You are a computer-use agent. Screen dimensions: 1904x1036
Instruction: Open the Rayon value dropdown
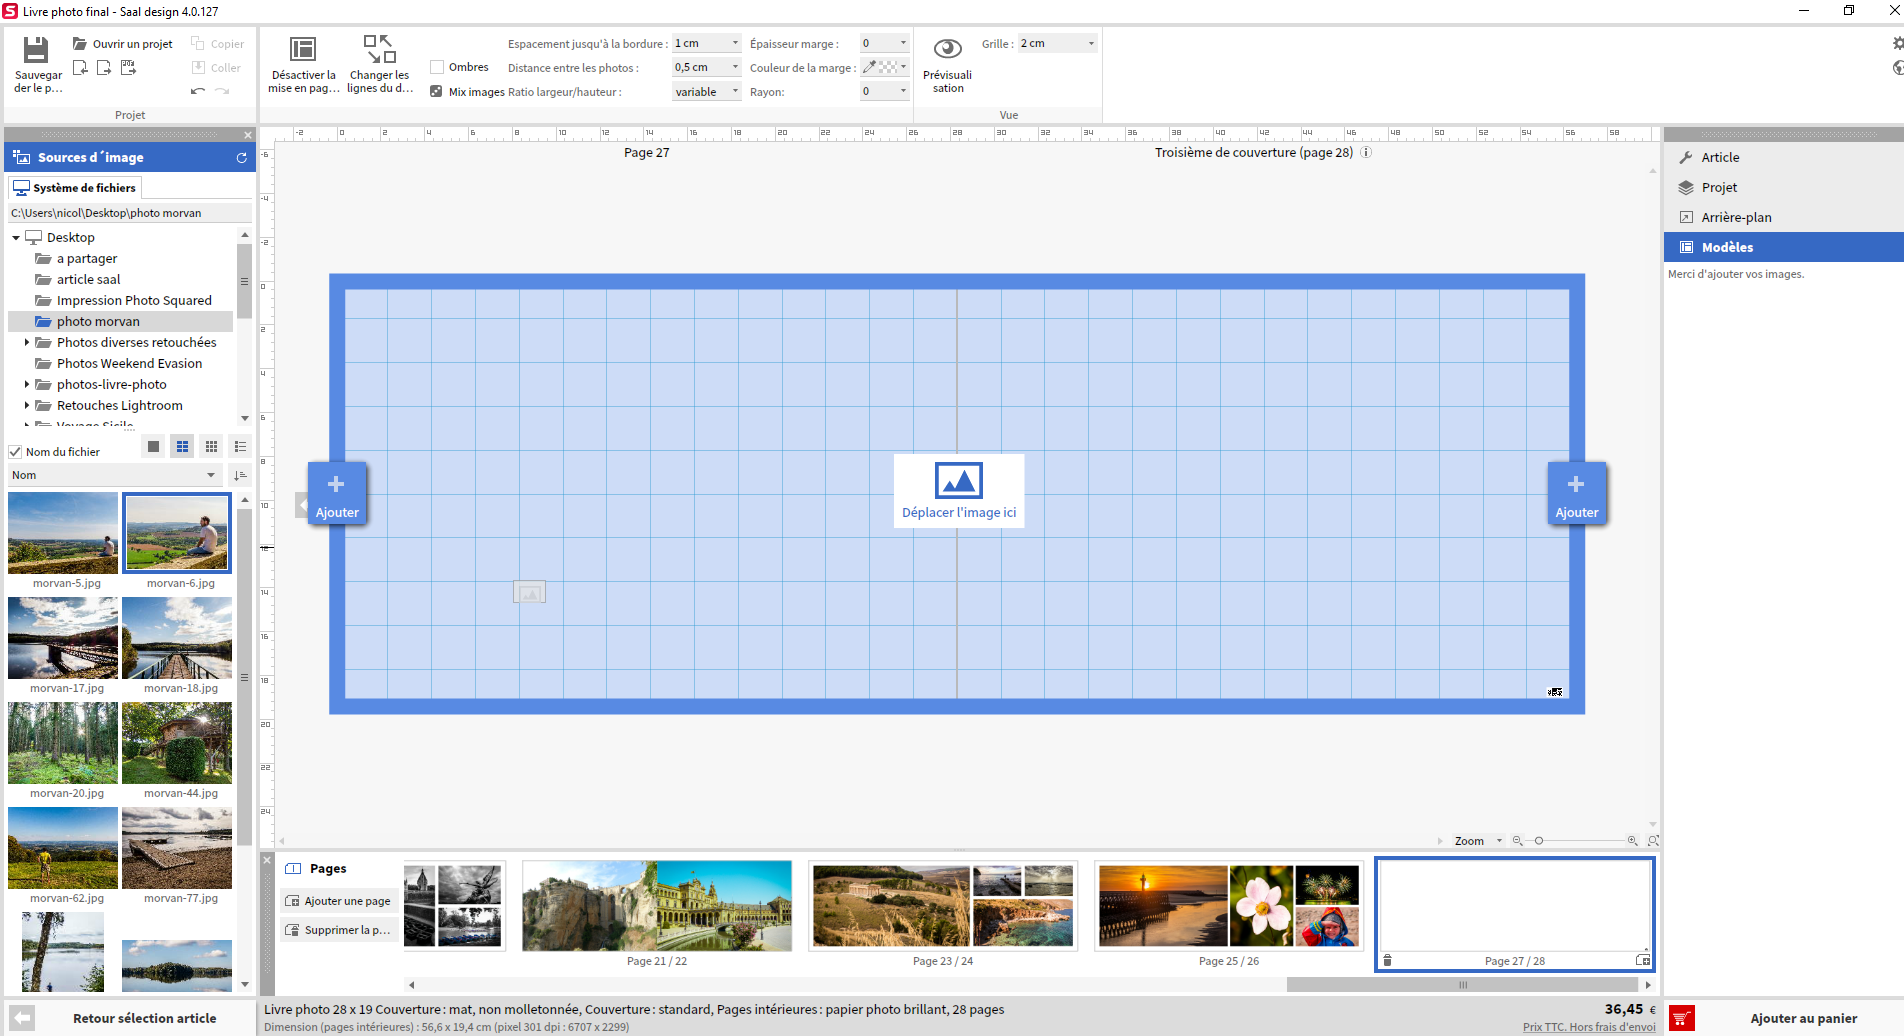pyautogui.click(x=884, y=91)
